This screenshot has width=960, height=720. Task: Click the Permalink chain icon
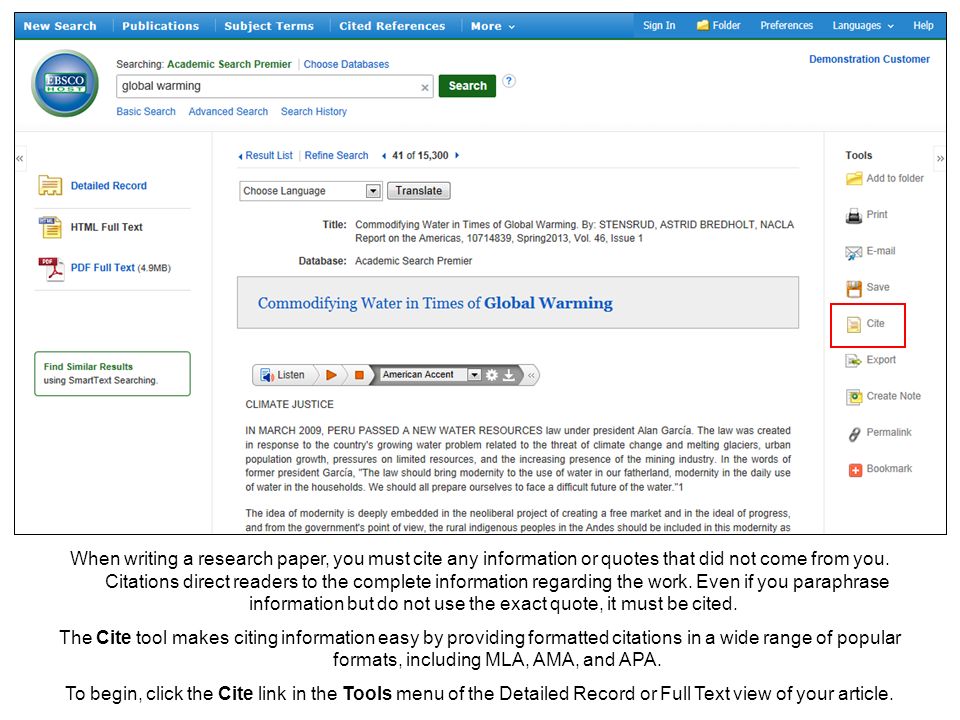click(854, 434)
